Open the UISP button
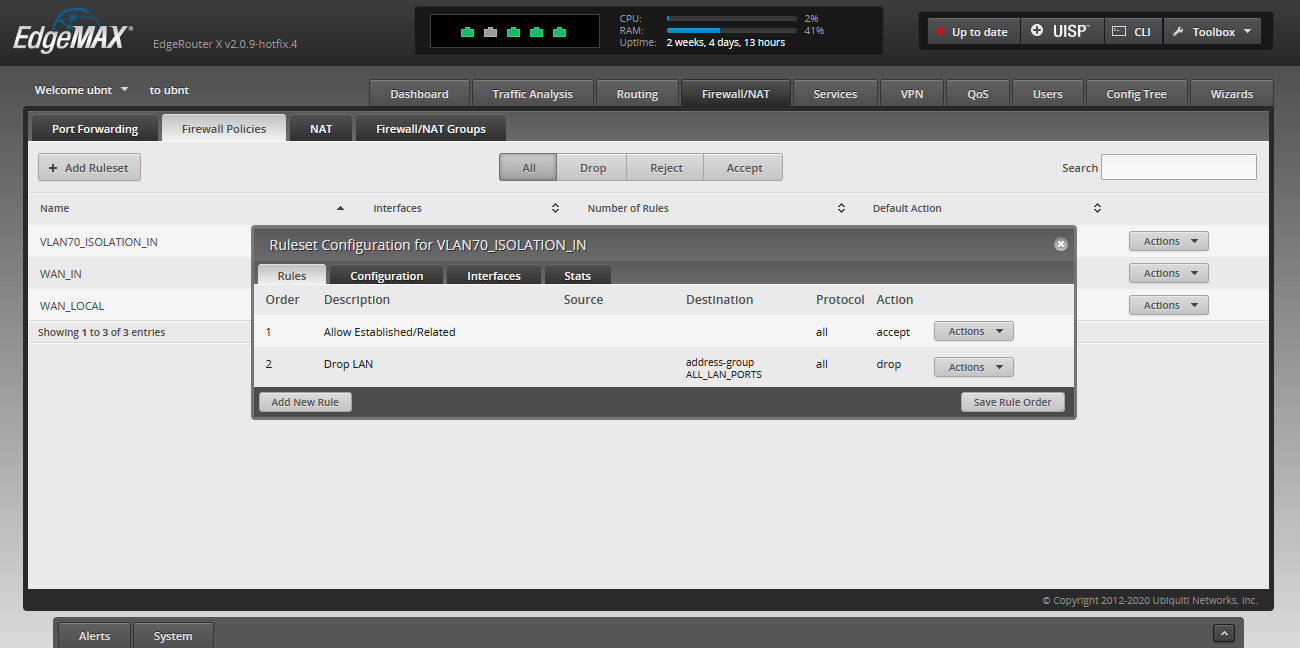The image size is (1300, 648). [x=1061, y=31]
